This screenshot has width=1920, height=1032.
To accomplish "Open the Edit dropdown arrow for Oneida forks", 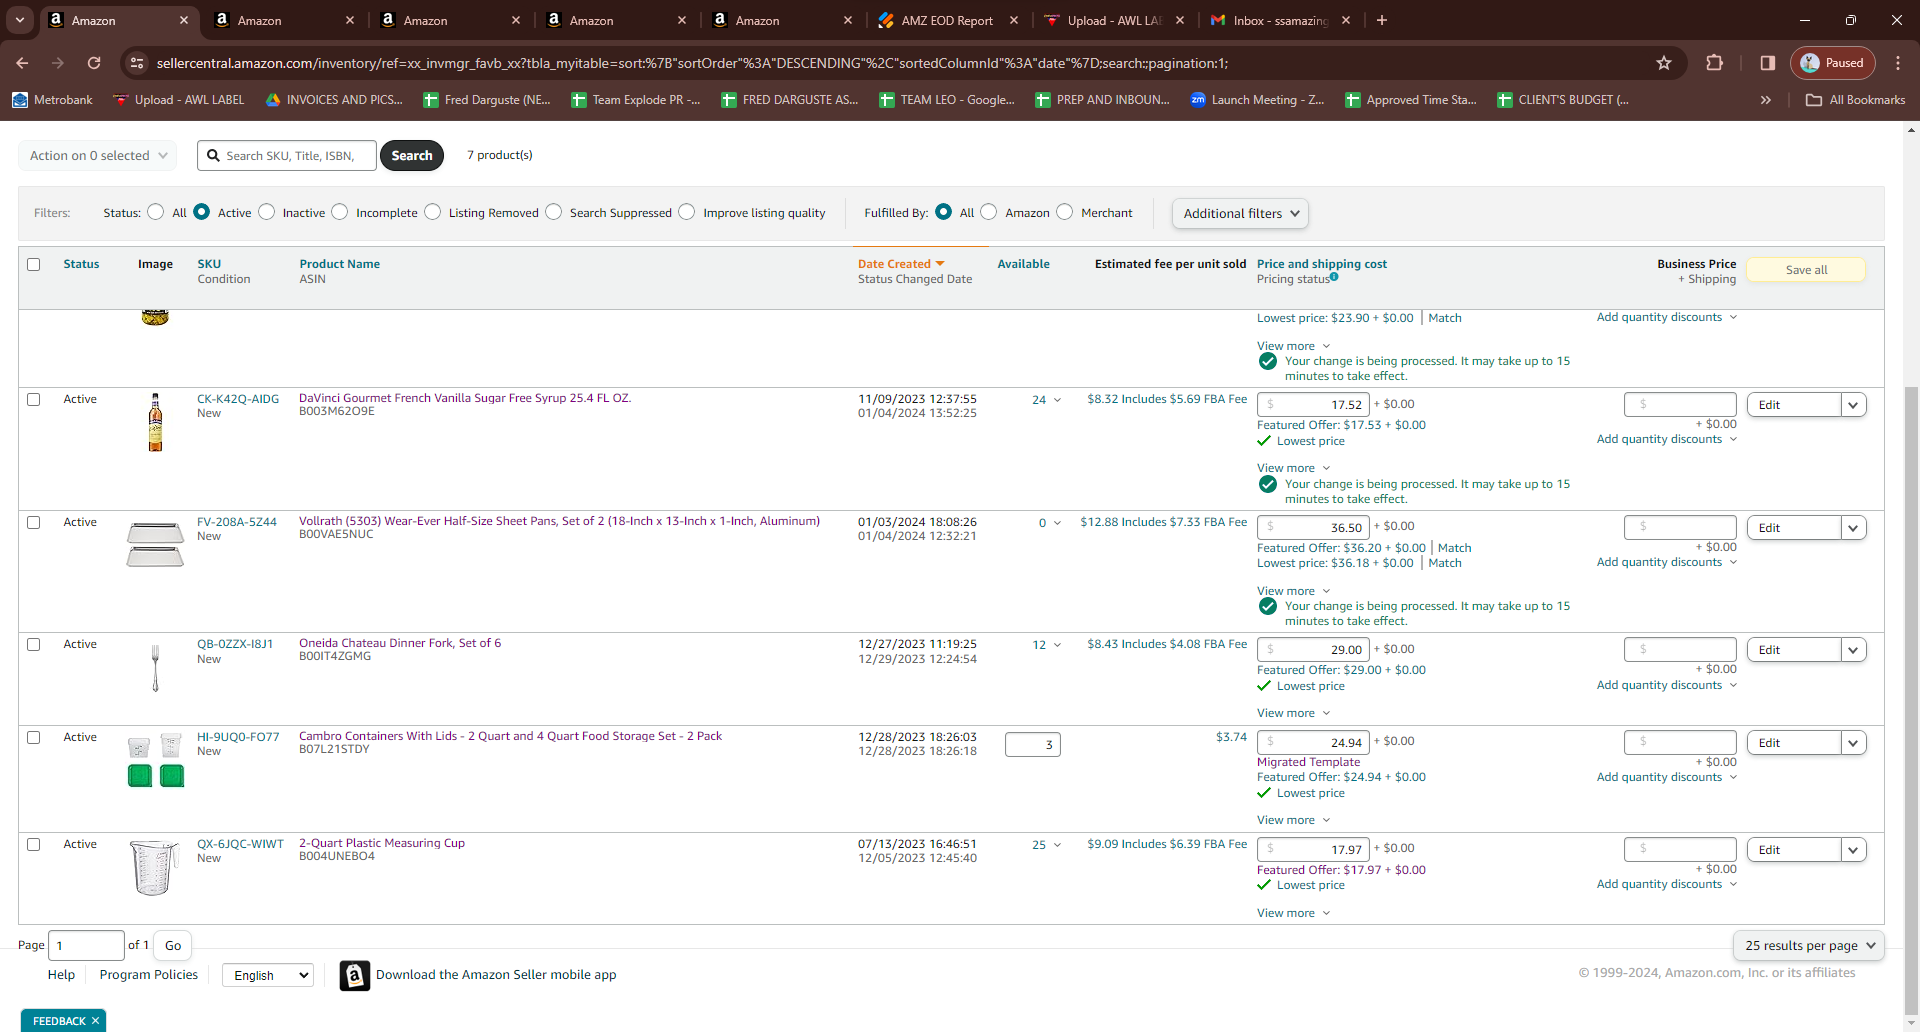I will click(1853, 650).
